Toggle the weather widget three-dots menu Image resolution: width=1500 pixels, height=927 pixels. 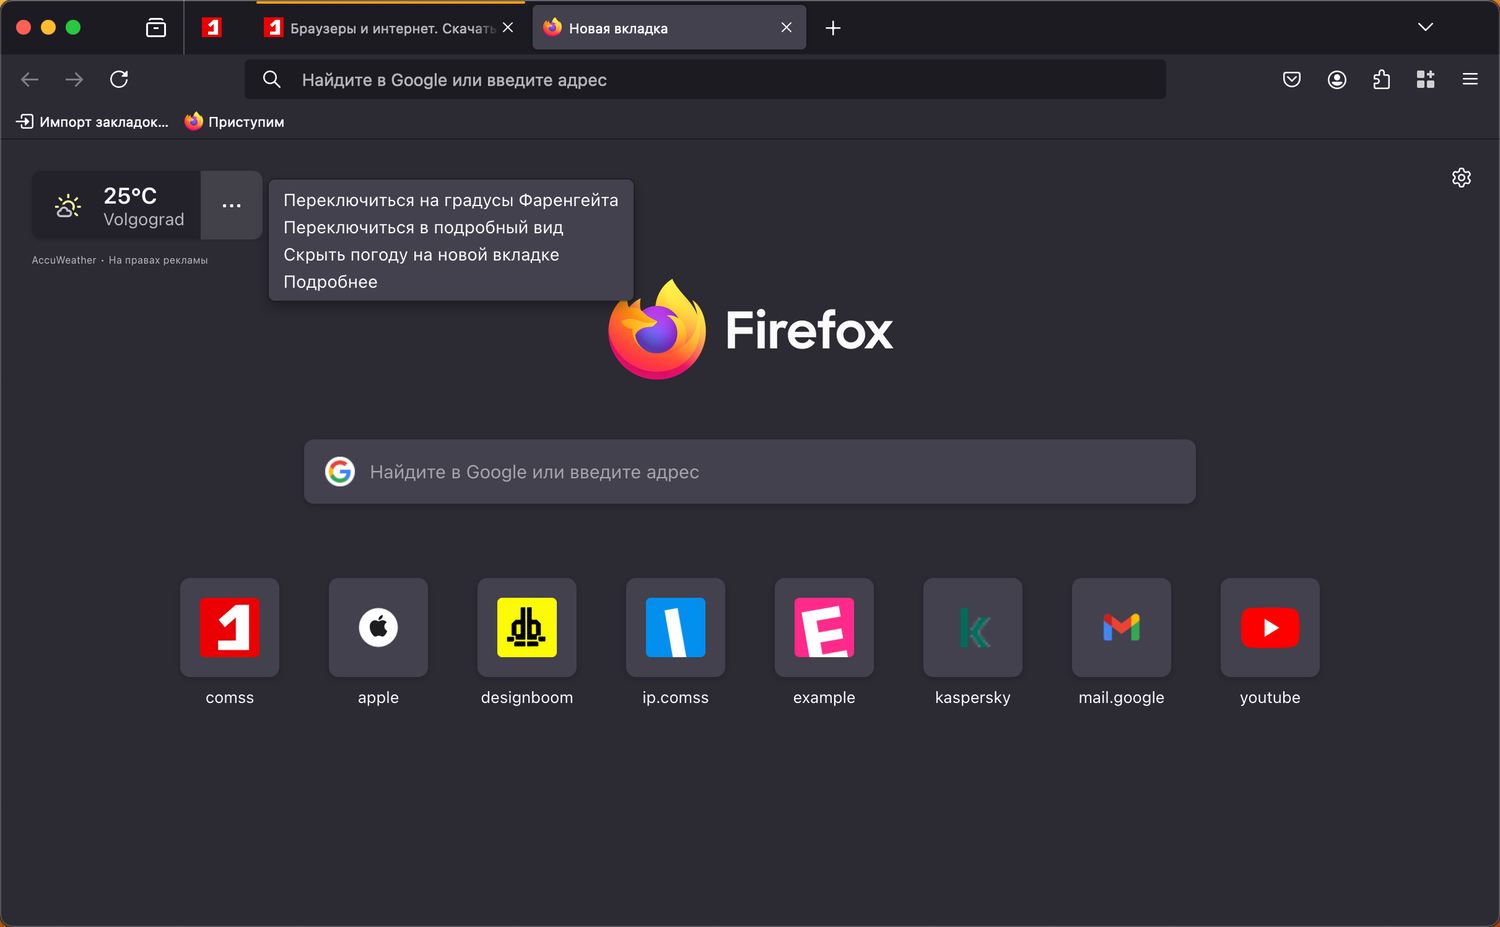tap(232, 205)
